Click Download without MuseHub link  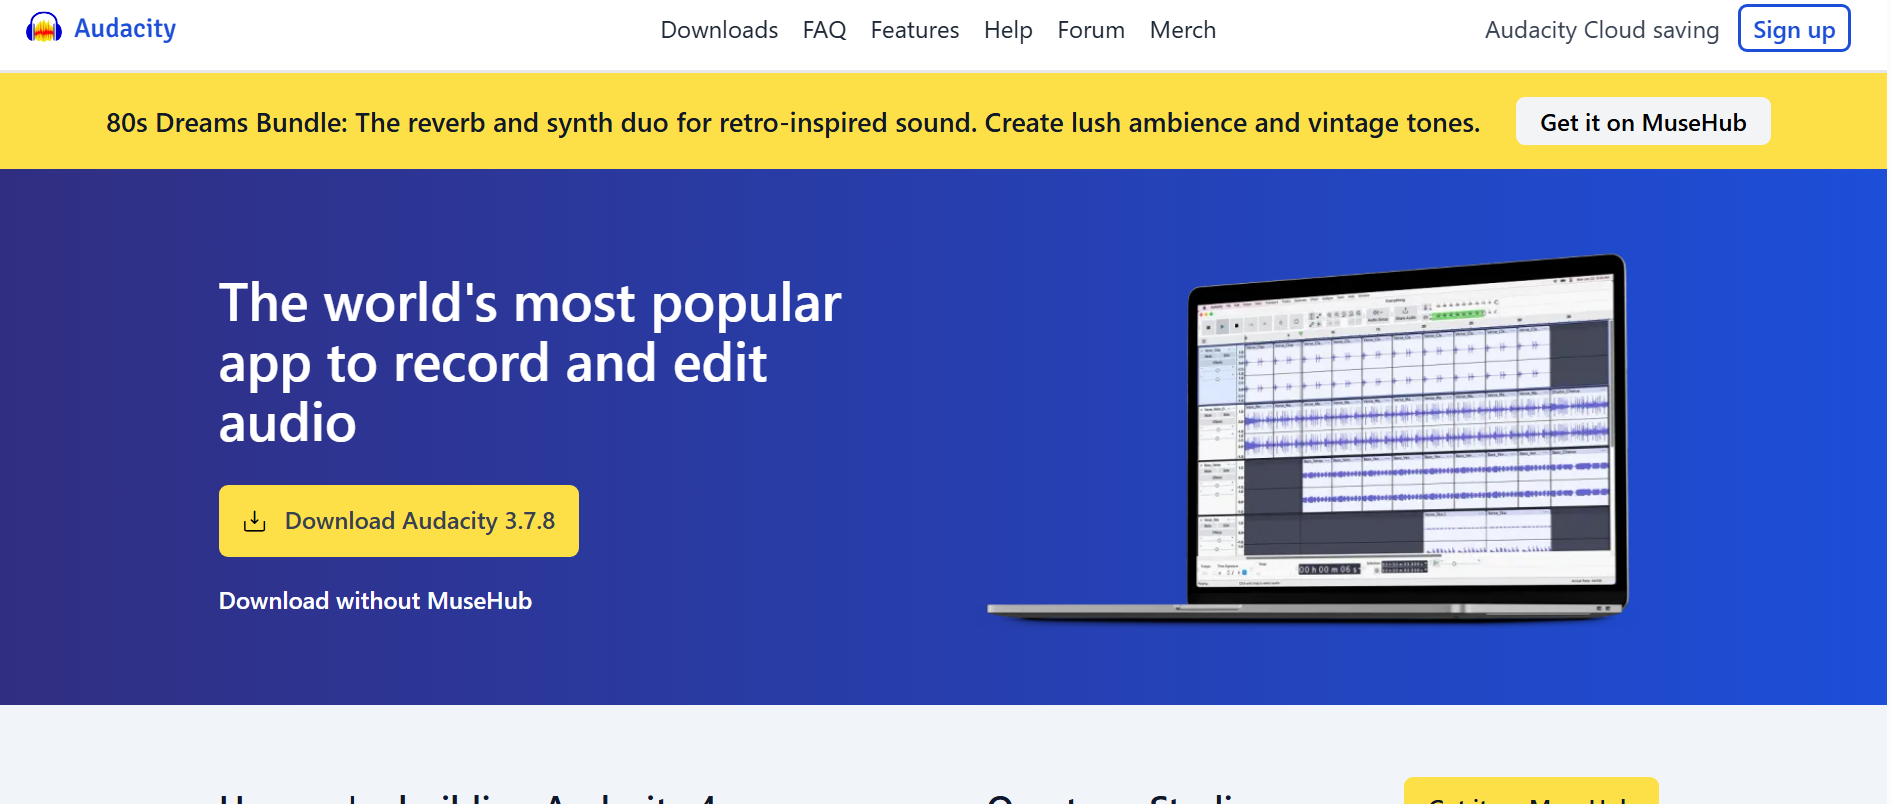tap(375, 600)
